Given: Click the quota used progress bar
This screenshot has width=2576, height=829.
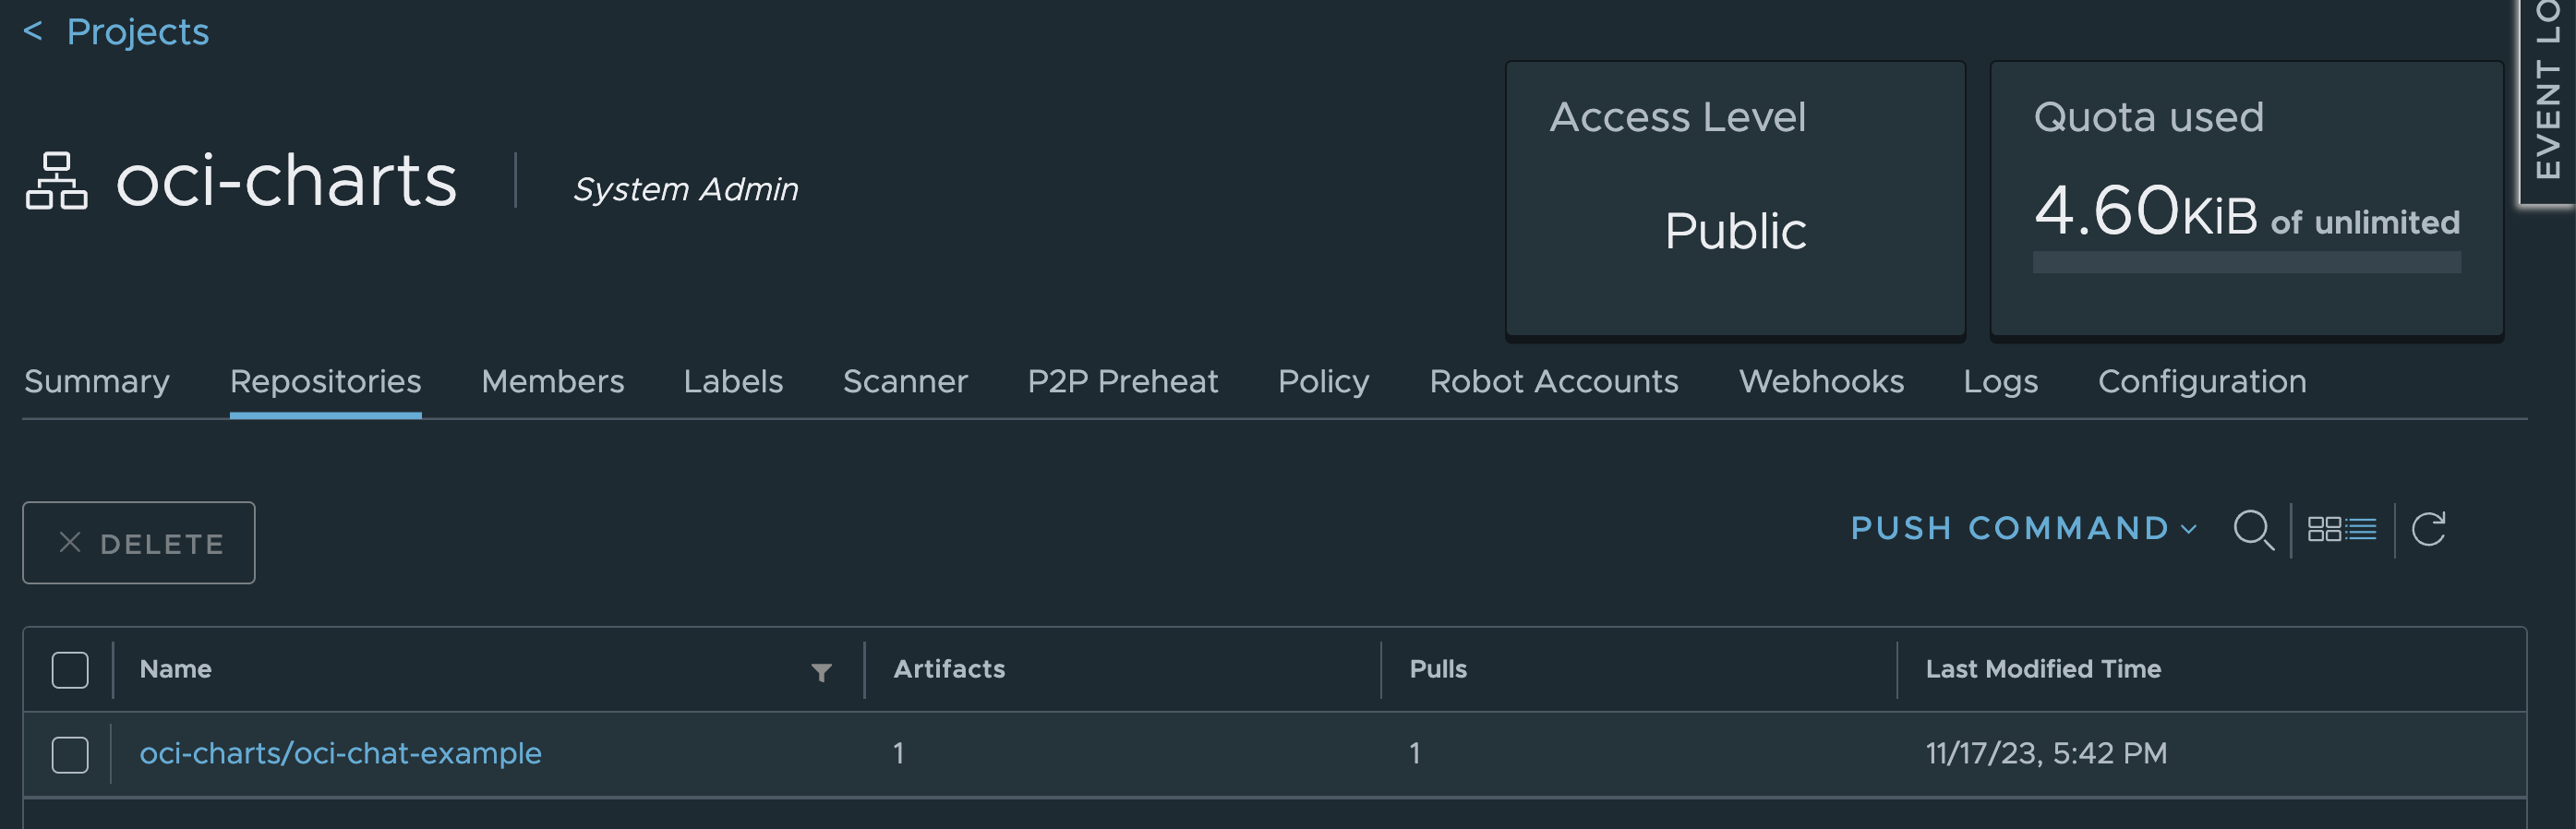Looking at the screenshot, I should point(2246,263).
